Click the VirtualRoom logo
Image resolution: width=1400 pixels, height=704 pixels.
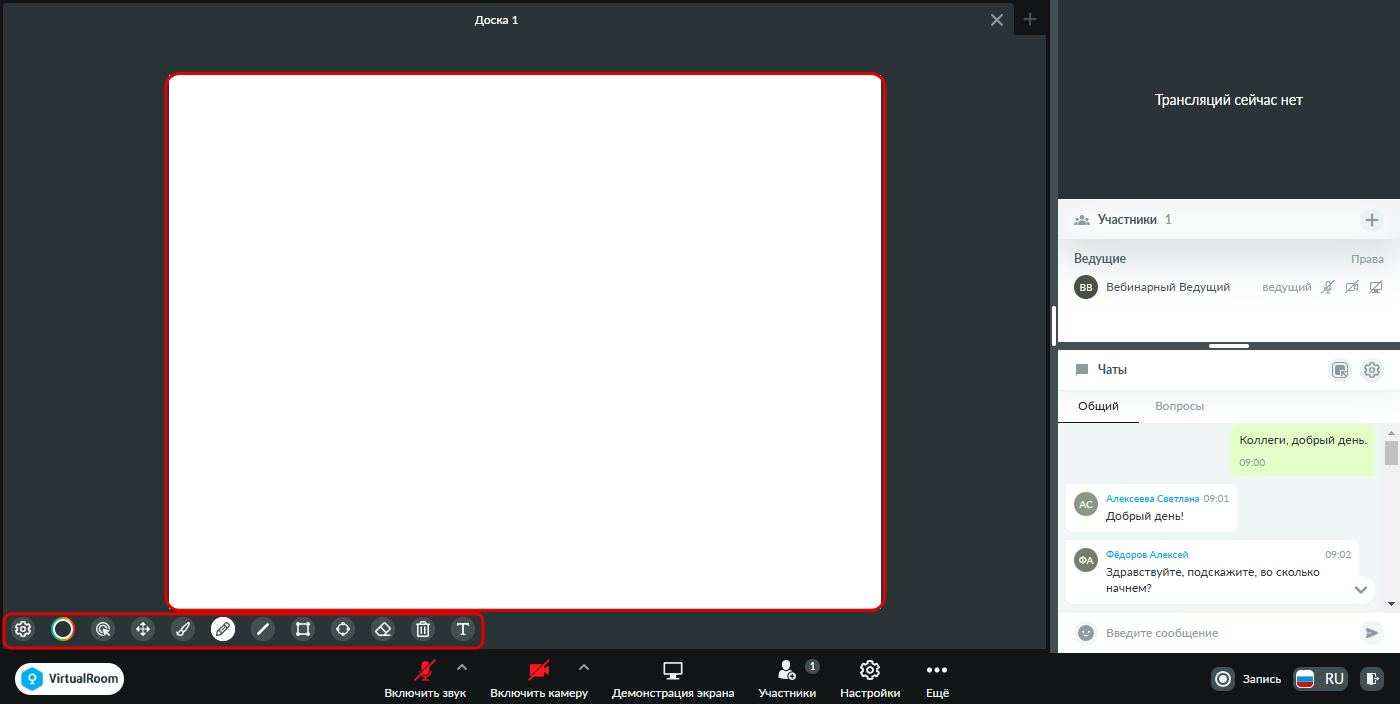point(70,679)
